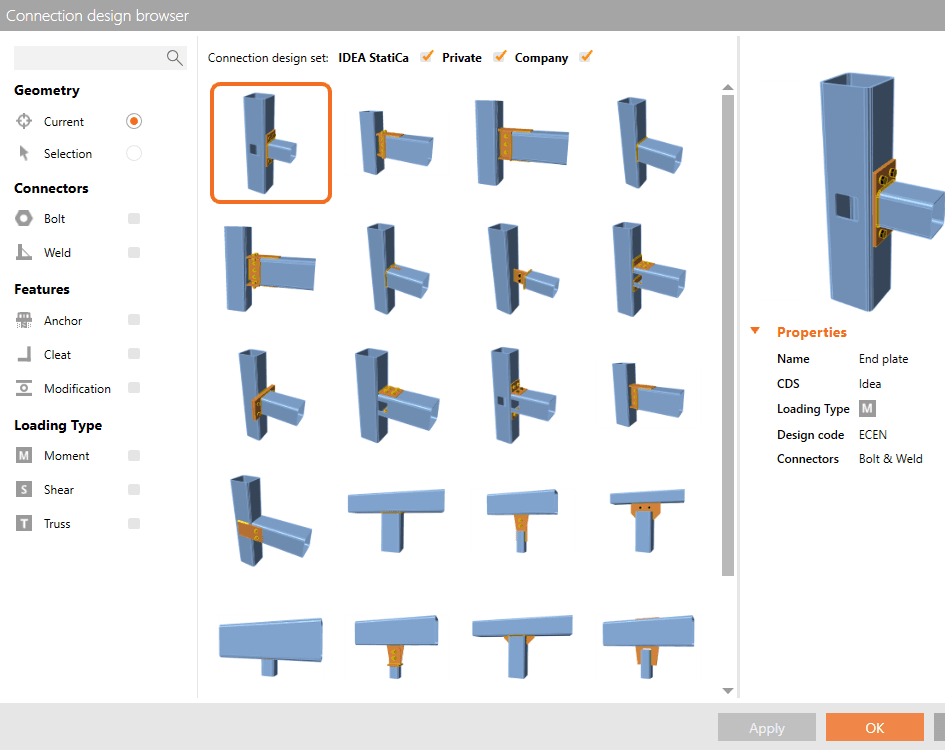Select third-row third thumbnail with column opening
The height and width of the screenshot is (751, 945).
click(523, 395)
